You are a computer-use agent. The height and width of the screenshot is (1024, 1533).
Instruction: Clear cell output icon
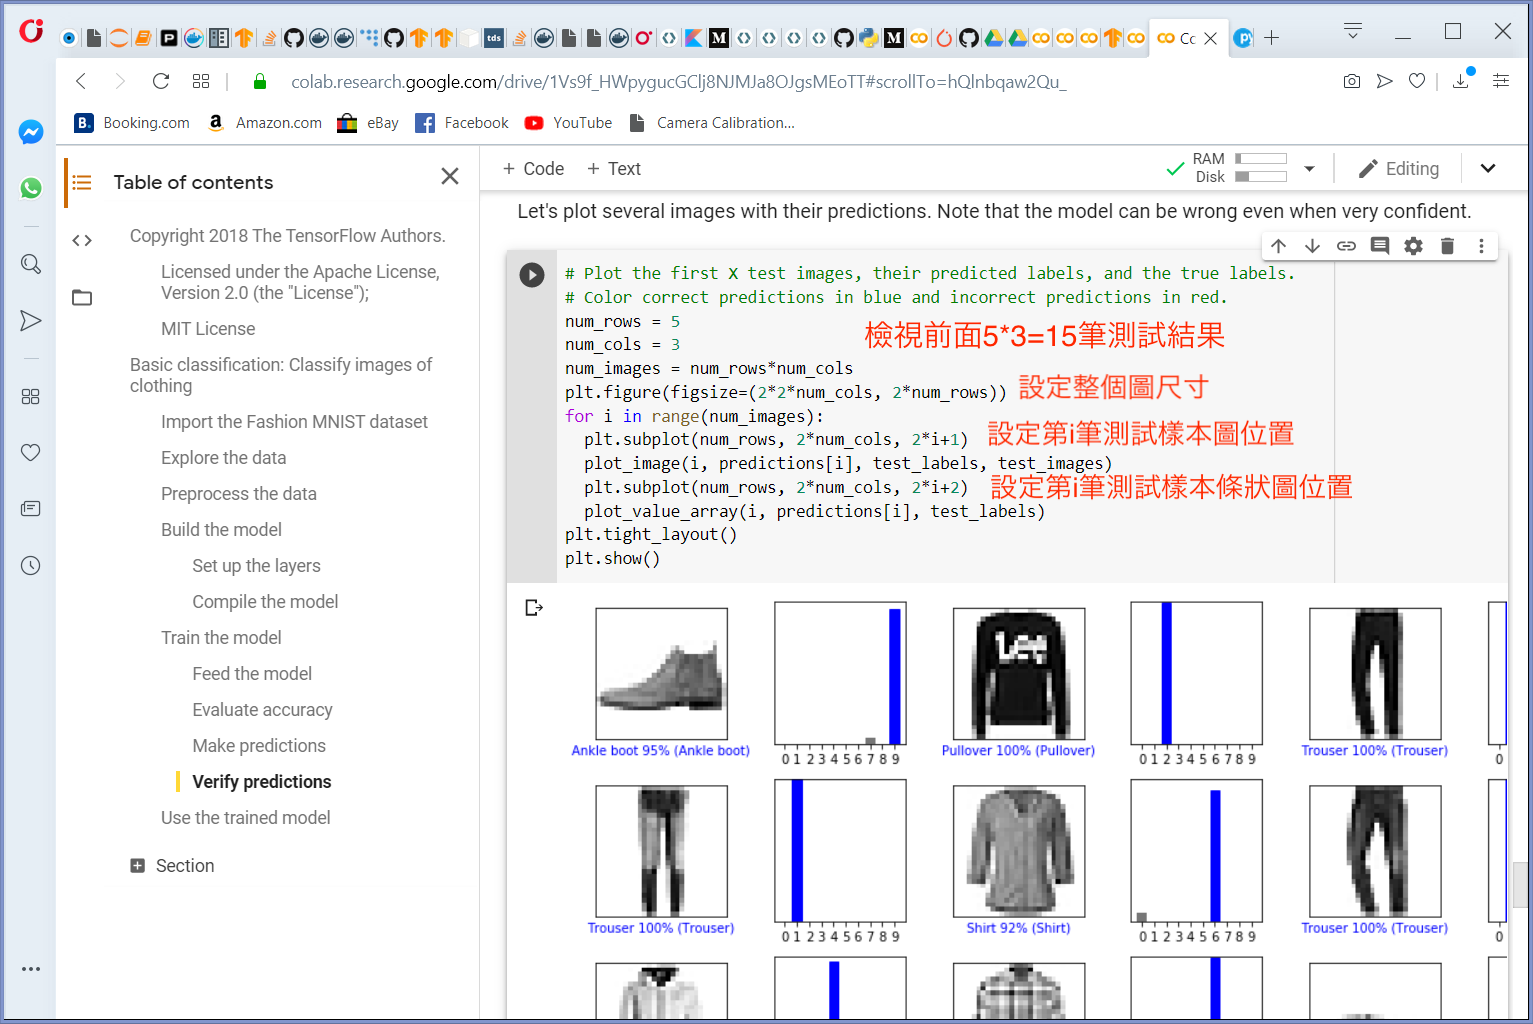(x=534, y=607)
